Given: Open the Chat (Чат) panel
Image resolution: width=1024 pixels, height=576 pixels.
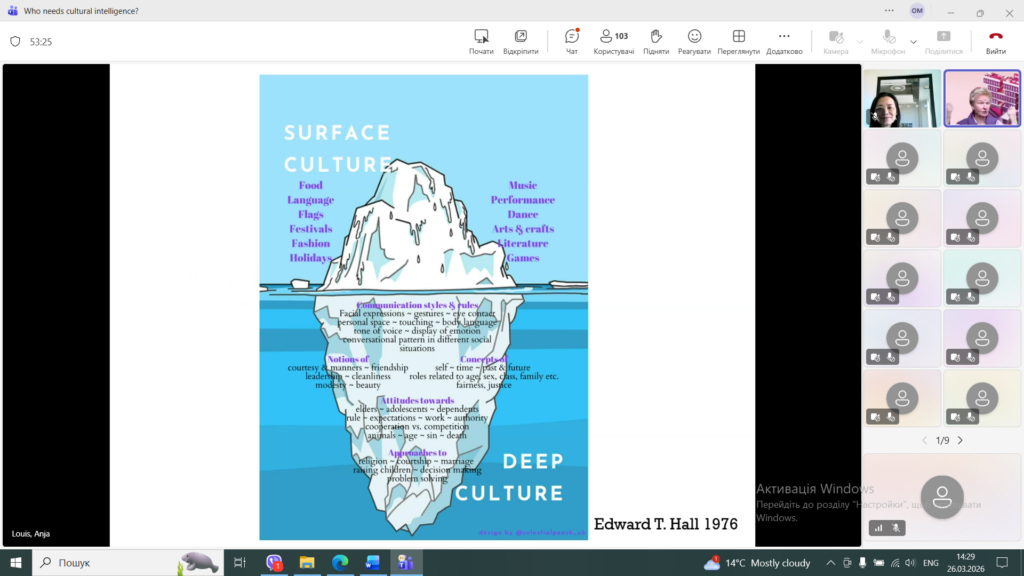Looking at the screenshot, I should [x=572, y=41].
